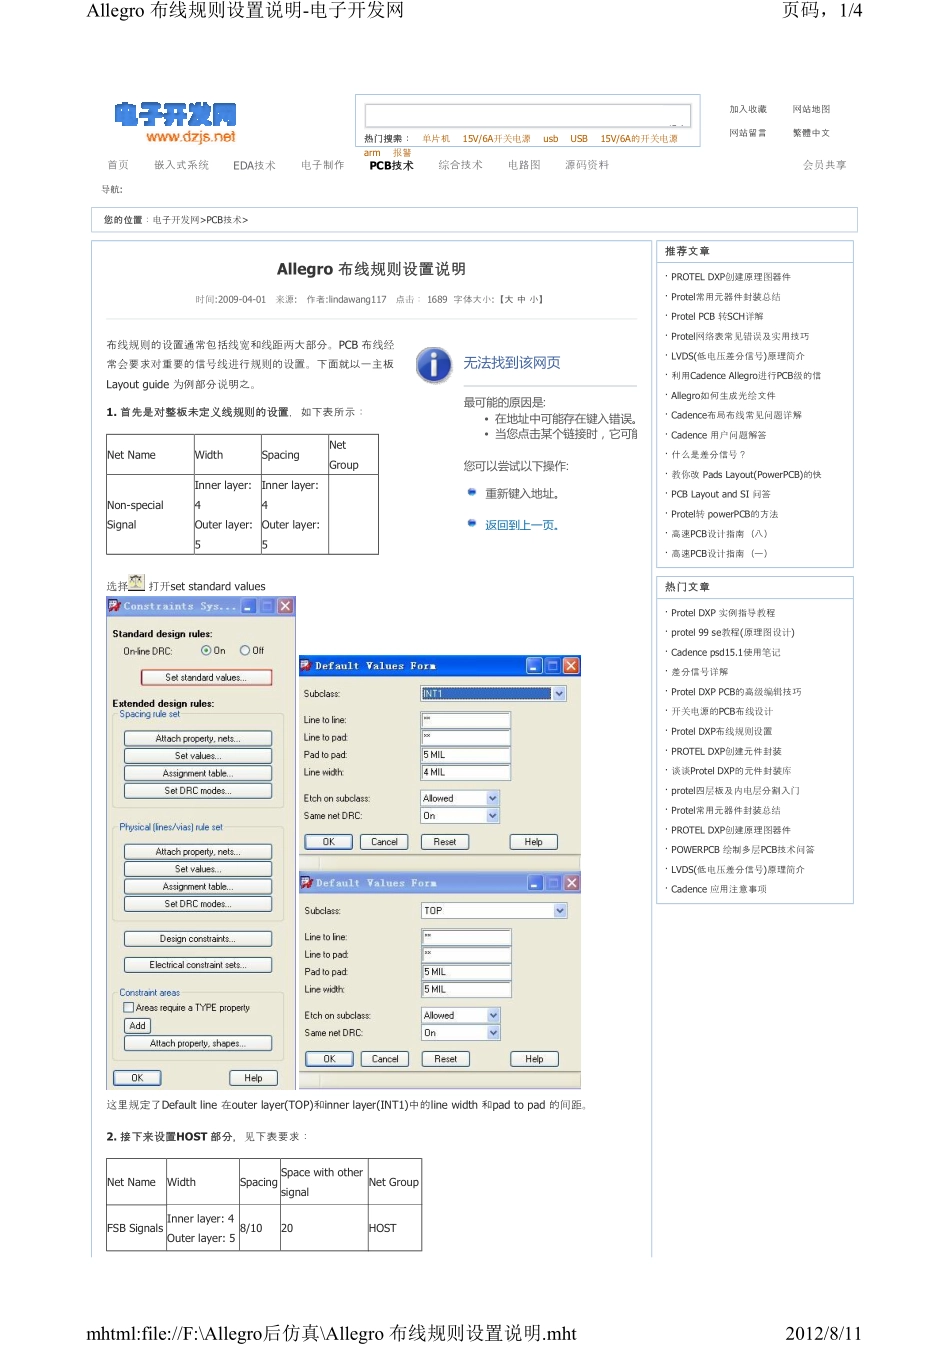Open the 会员共享 navigation item
The width and height of the screenshot is (950, 1345).
pyautogui.click(x=824, y=165)
